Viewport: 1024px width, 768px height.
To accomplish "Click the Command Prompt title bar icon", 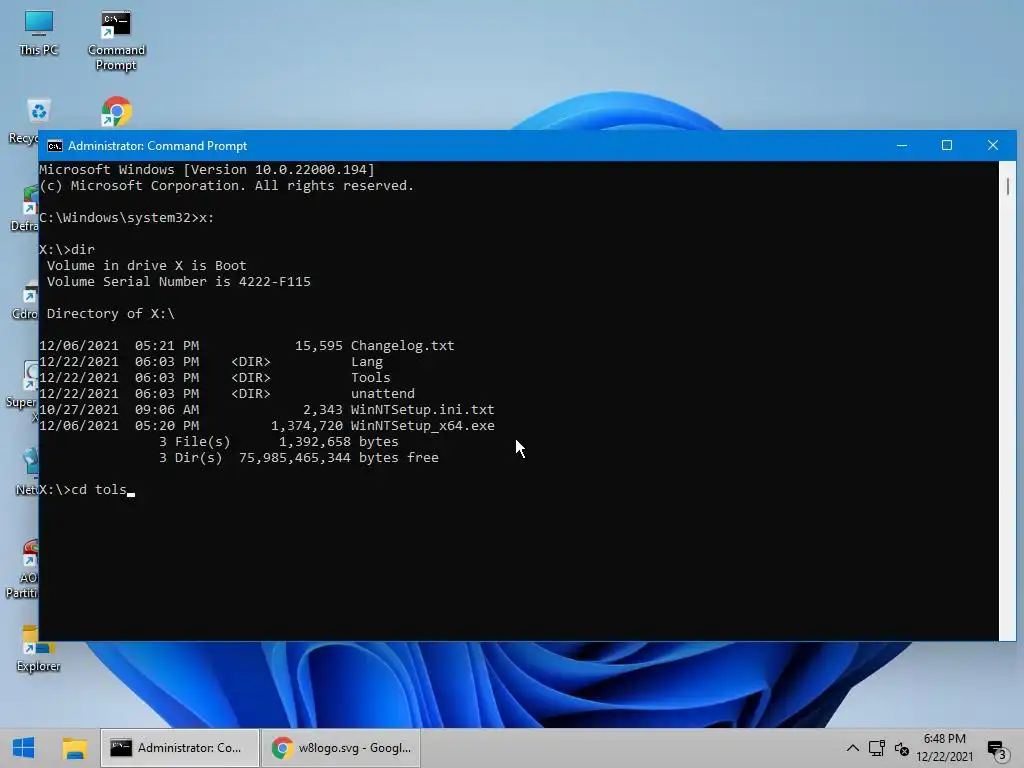I will [55, 146].
